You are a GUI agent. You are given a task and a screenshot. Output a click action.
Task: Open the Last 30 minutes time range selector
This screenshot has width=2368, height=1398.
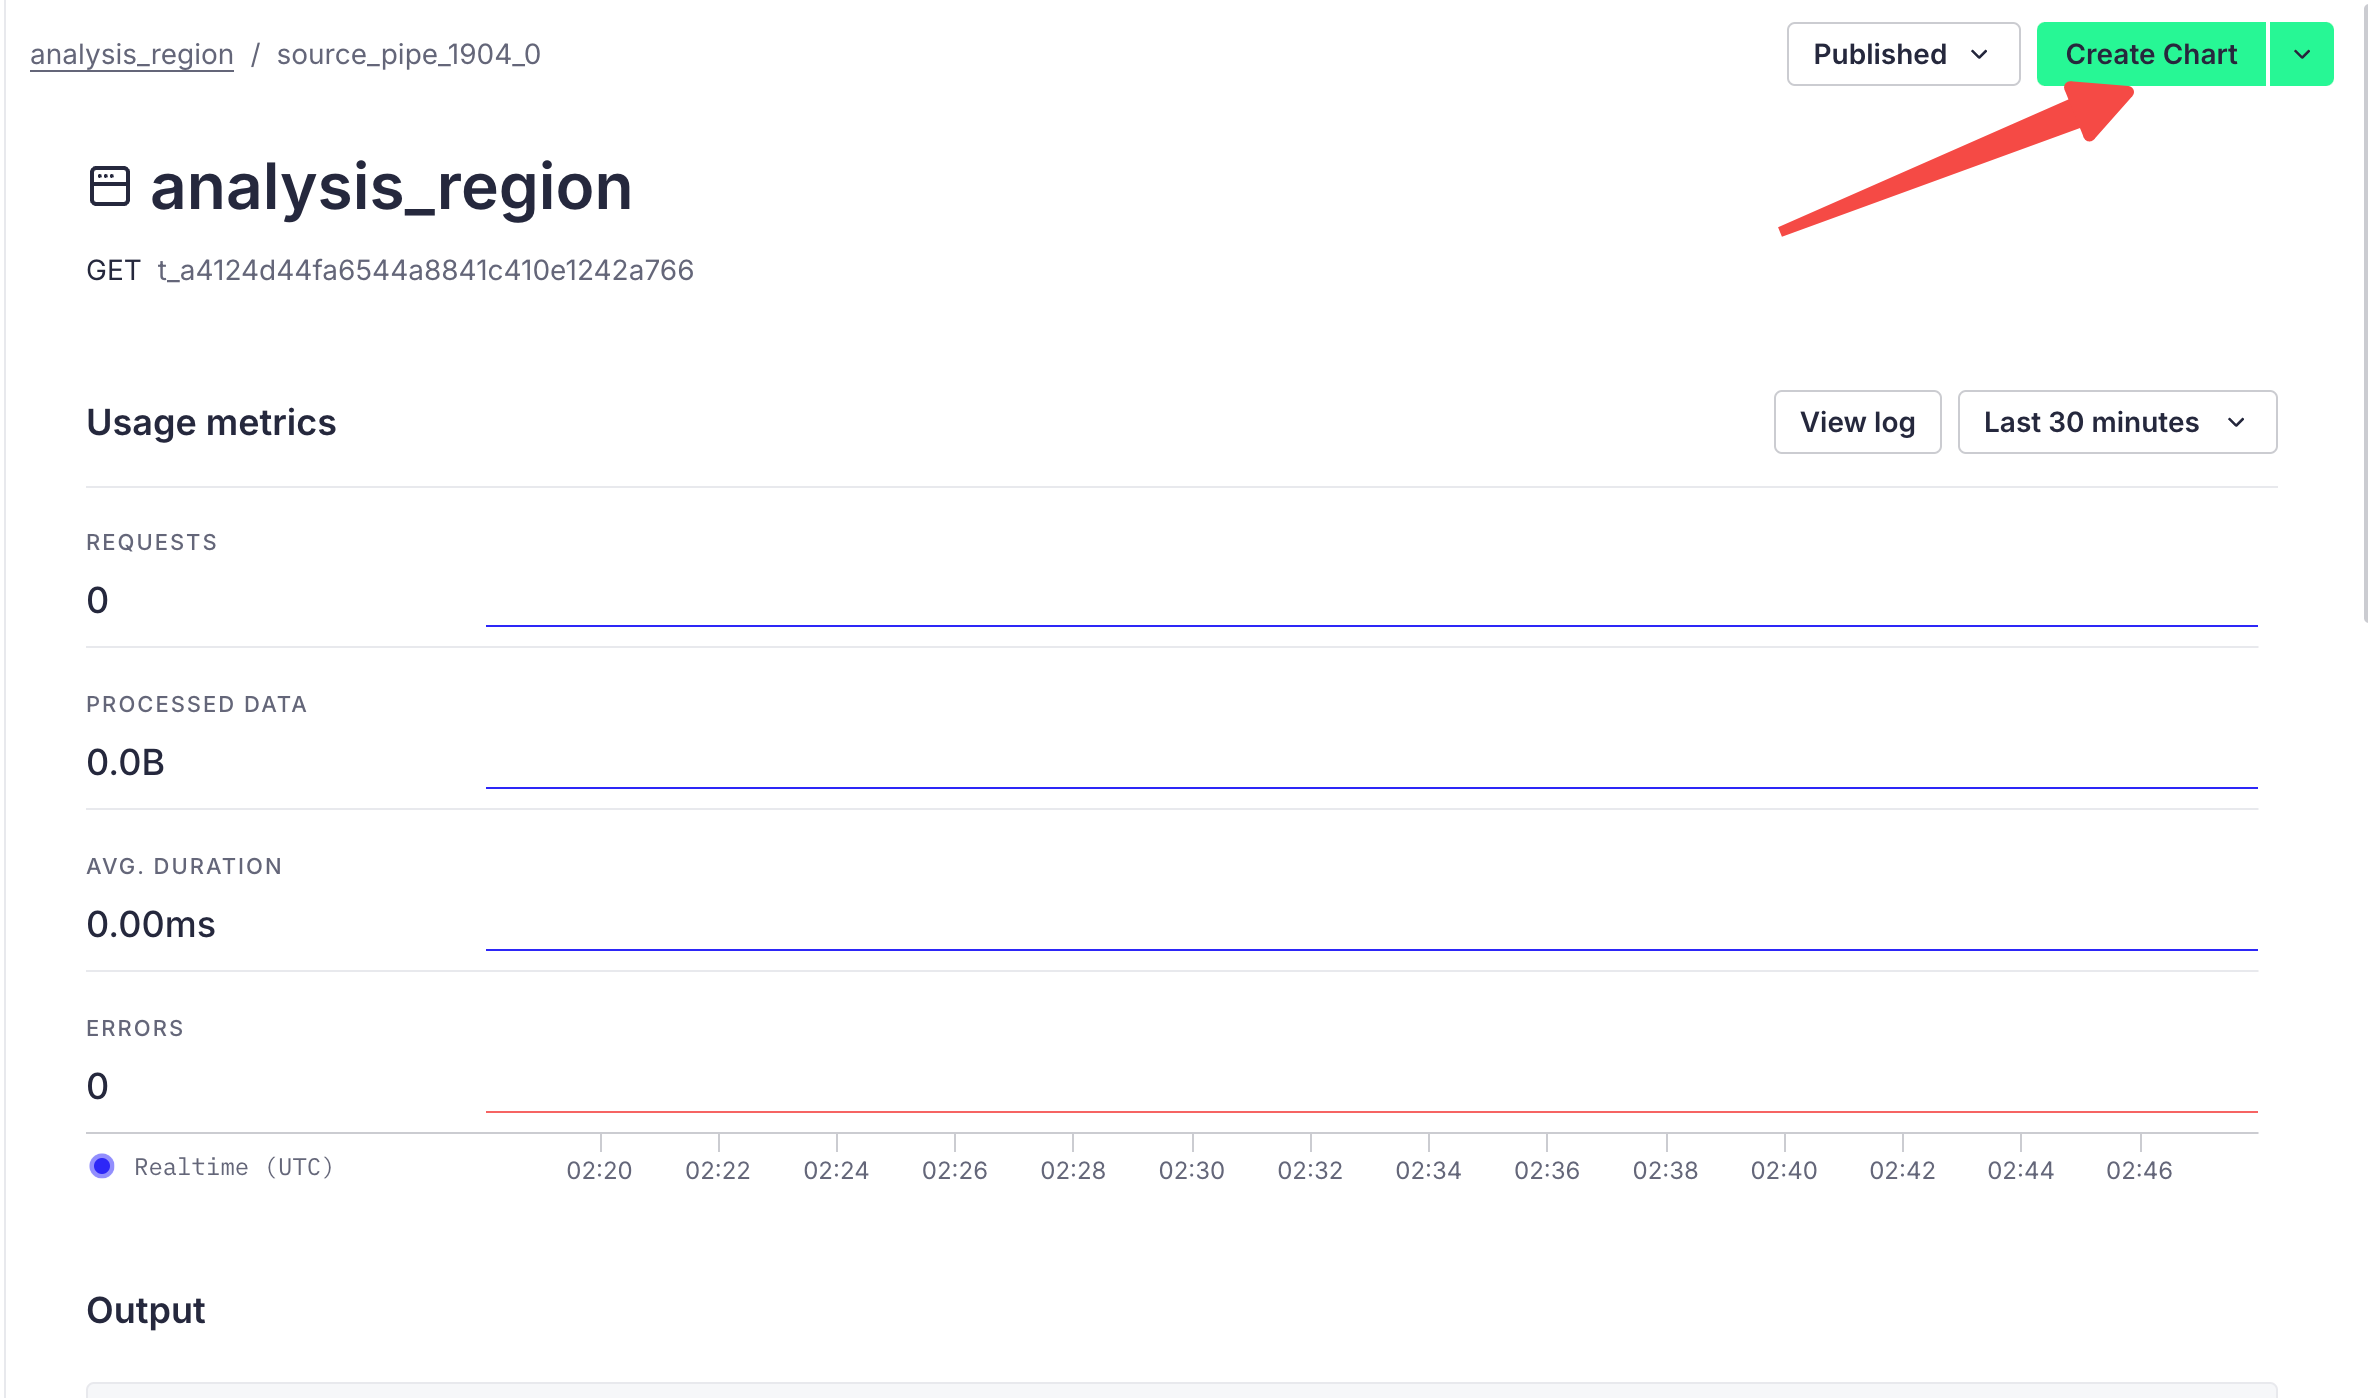pyautogui.click(x=2116, y=422)
